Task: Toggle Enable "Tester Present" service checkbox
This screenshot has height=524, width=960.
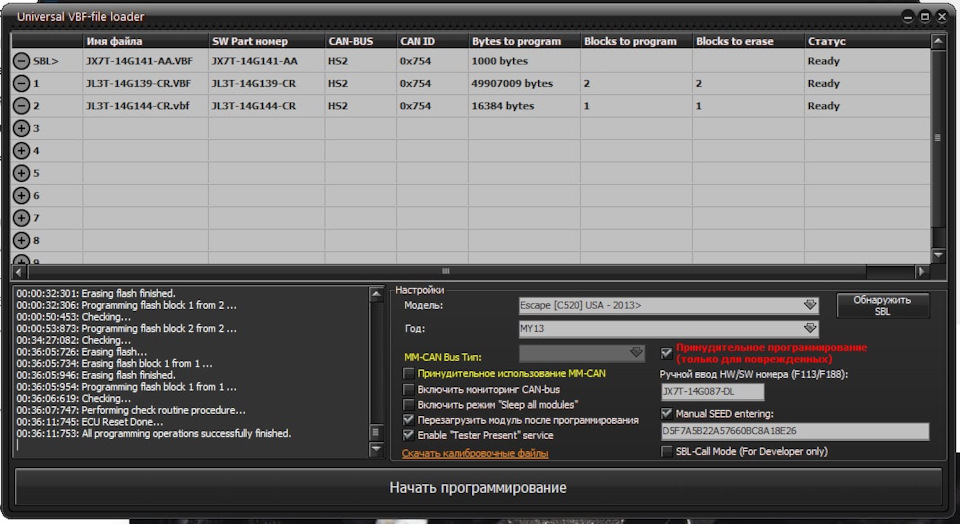Action: tap(408, 435)
